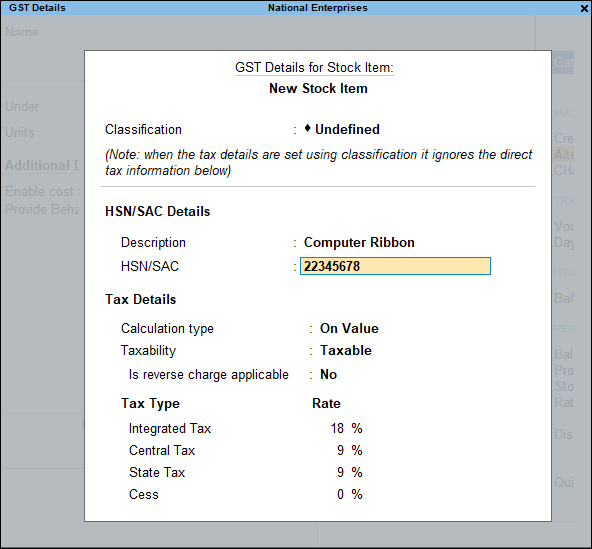Click the HSN/SAC Details section heading
The height and width of the screenshot is (549, 592).
point(157,211)
